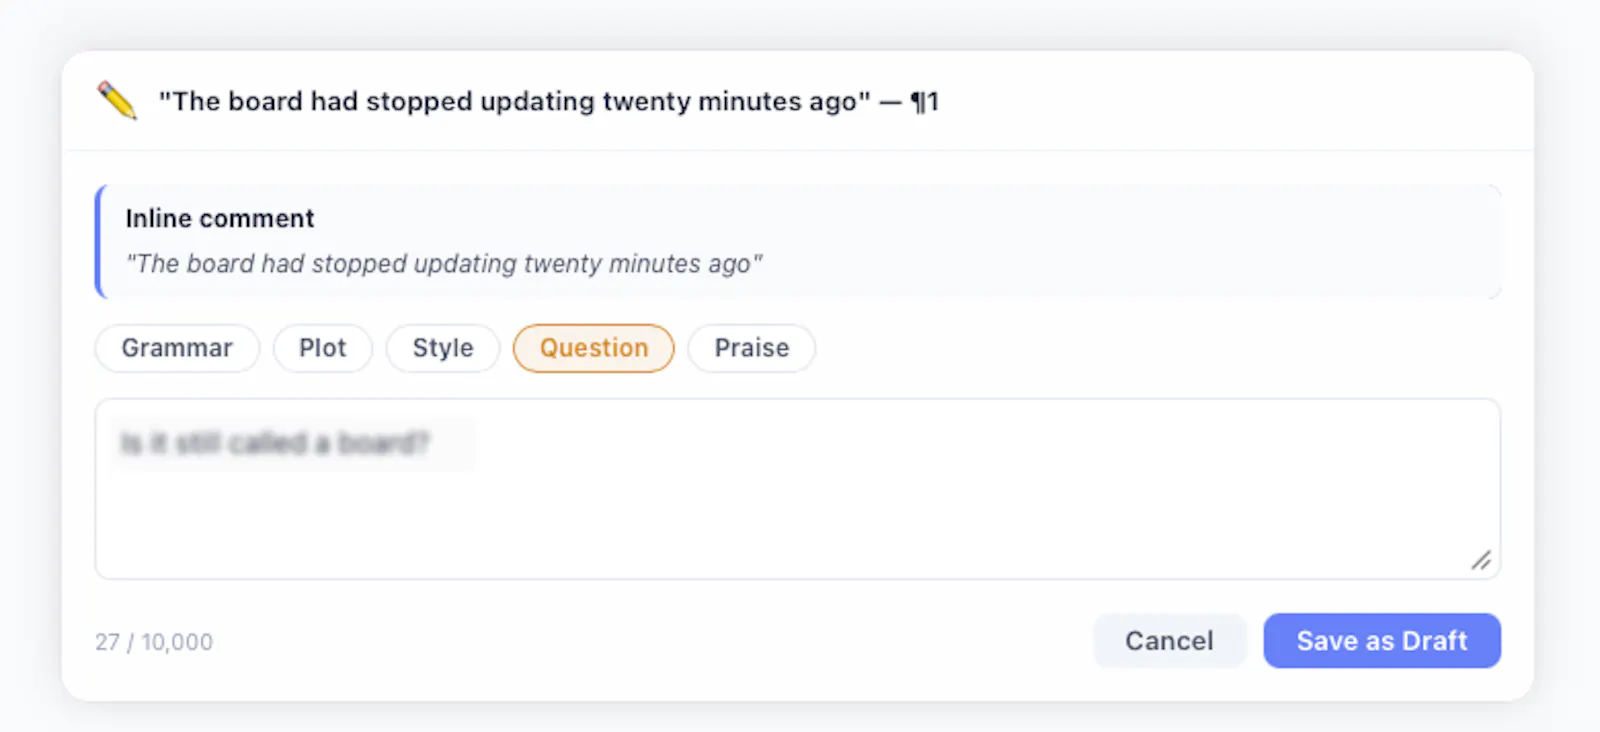Click the blue accent bar of quote block
This screenshot has width=1600, height=732.
pos(98,241)
